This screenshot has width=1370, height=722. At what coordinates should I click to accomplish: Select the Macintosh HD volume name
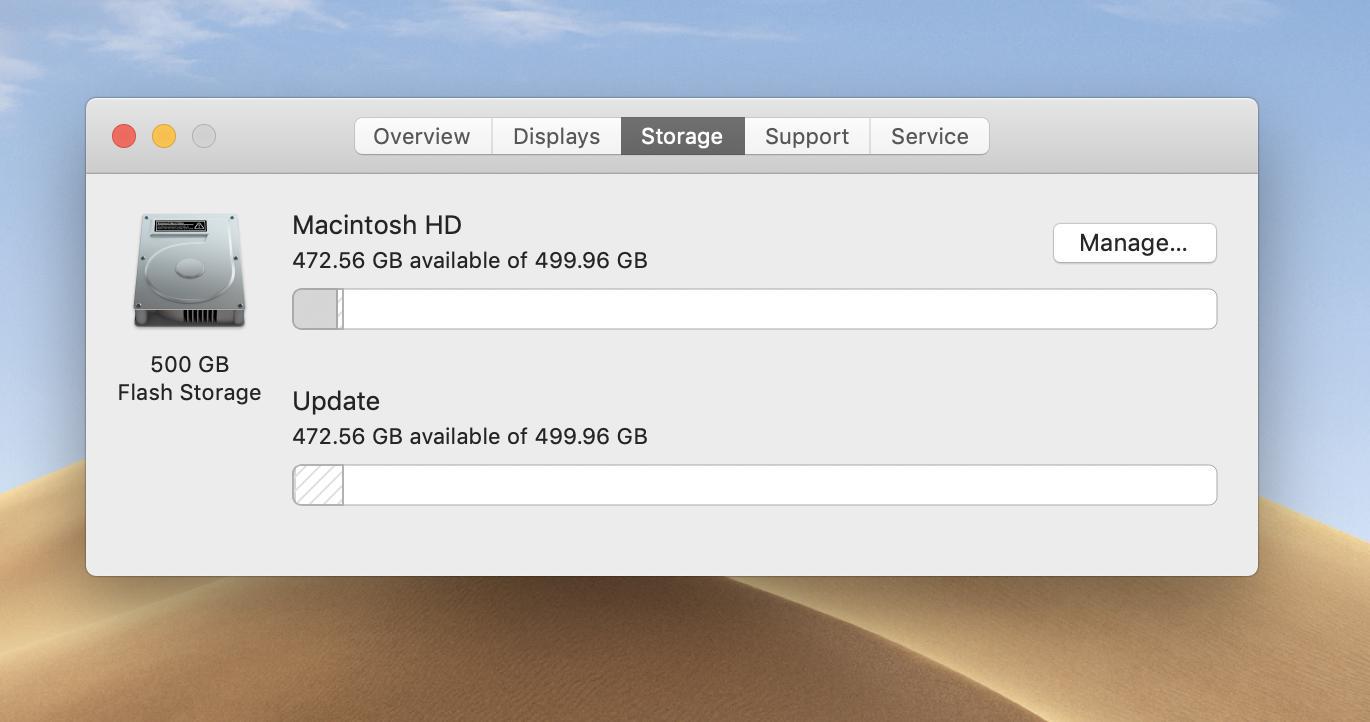click(x=377, y=225)
